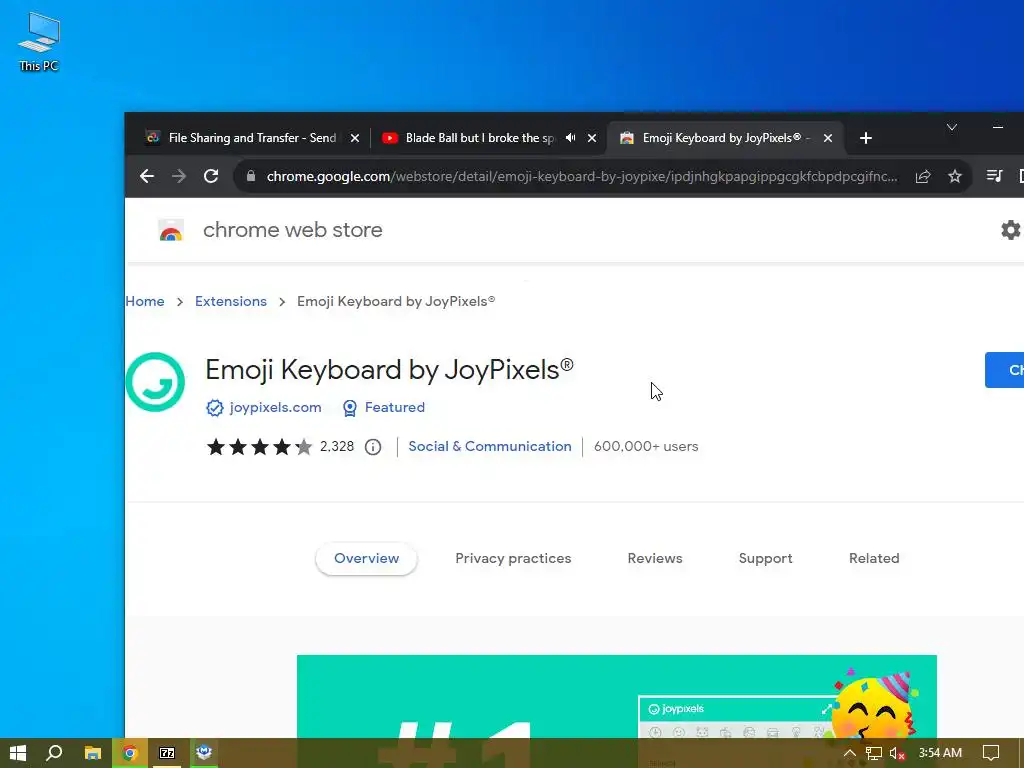
Task: Bookmark this page with star
Action: (955, 176)
